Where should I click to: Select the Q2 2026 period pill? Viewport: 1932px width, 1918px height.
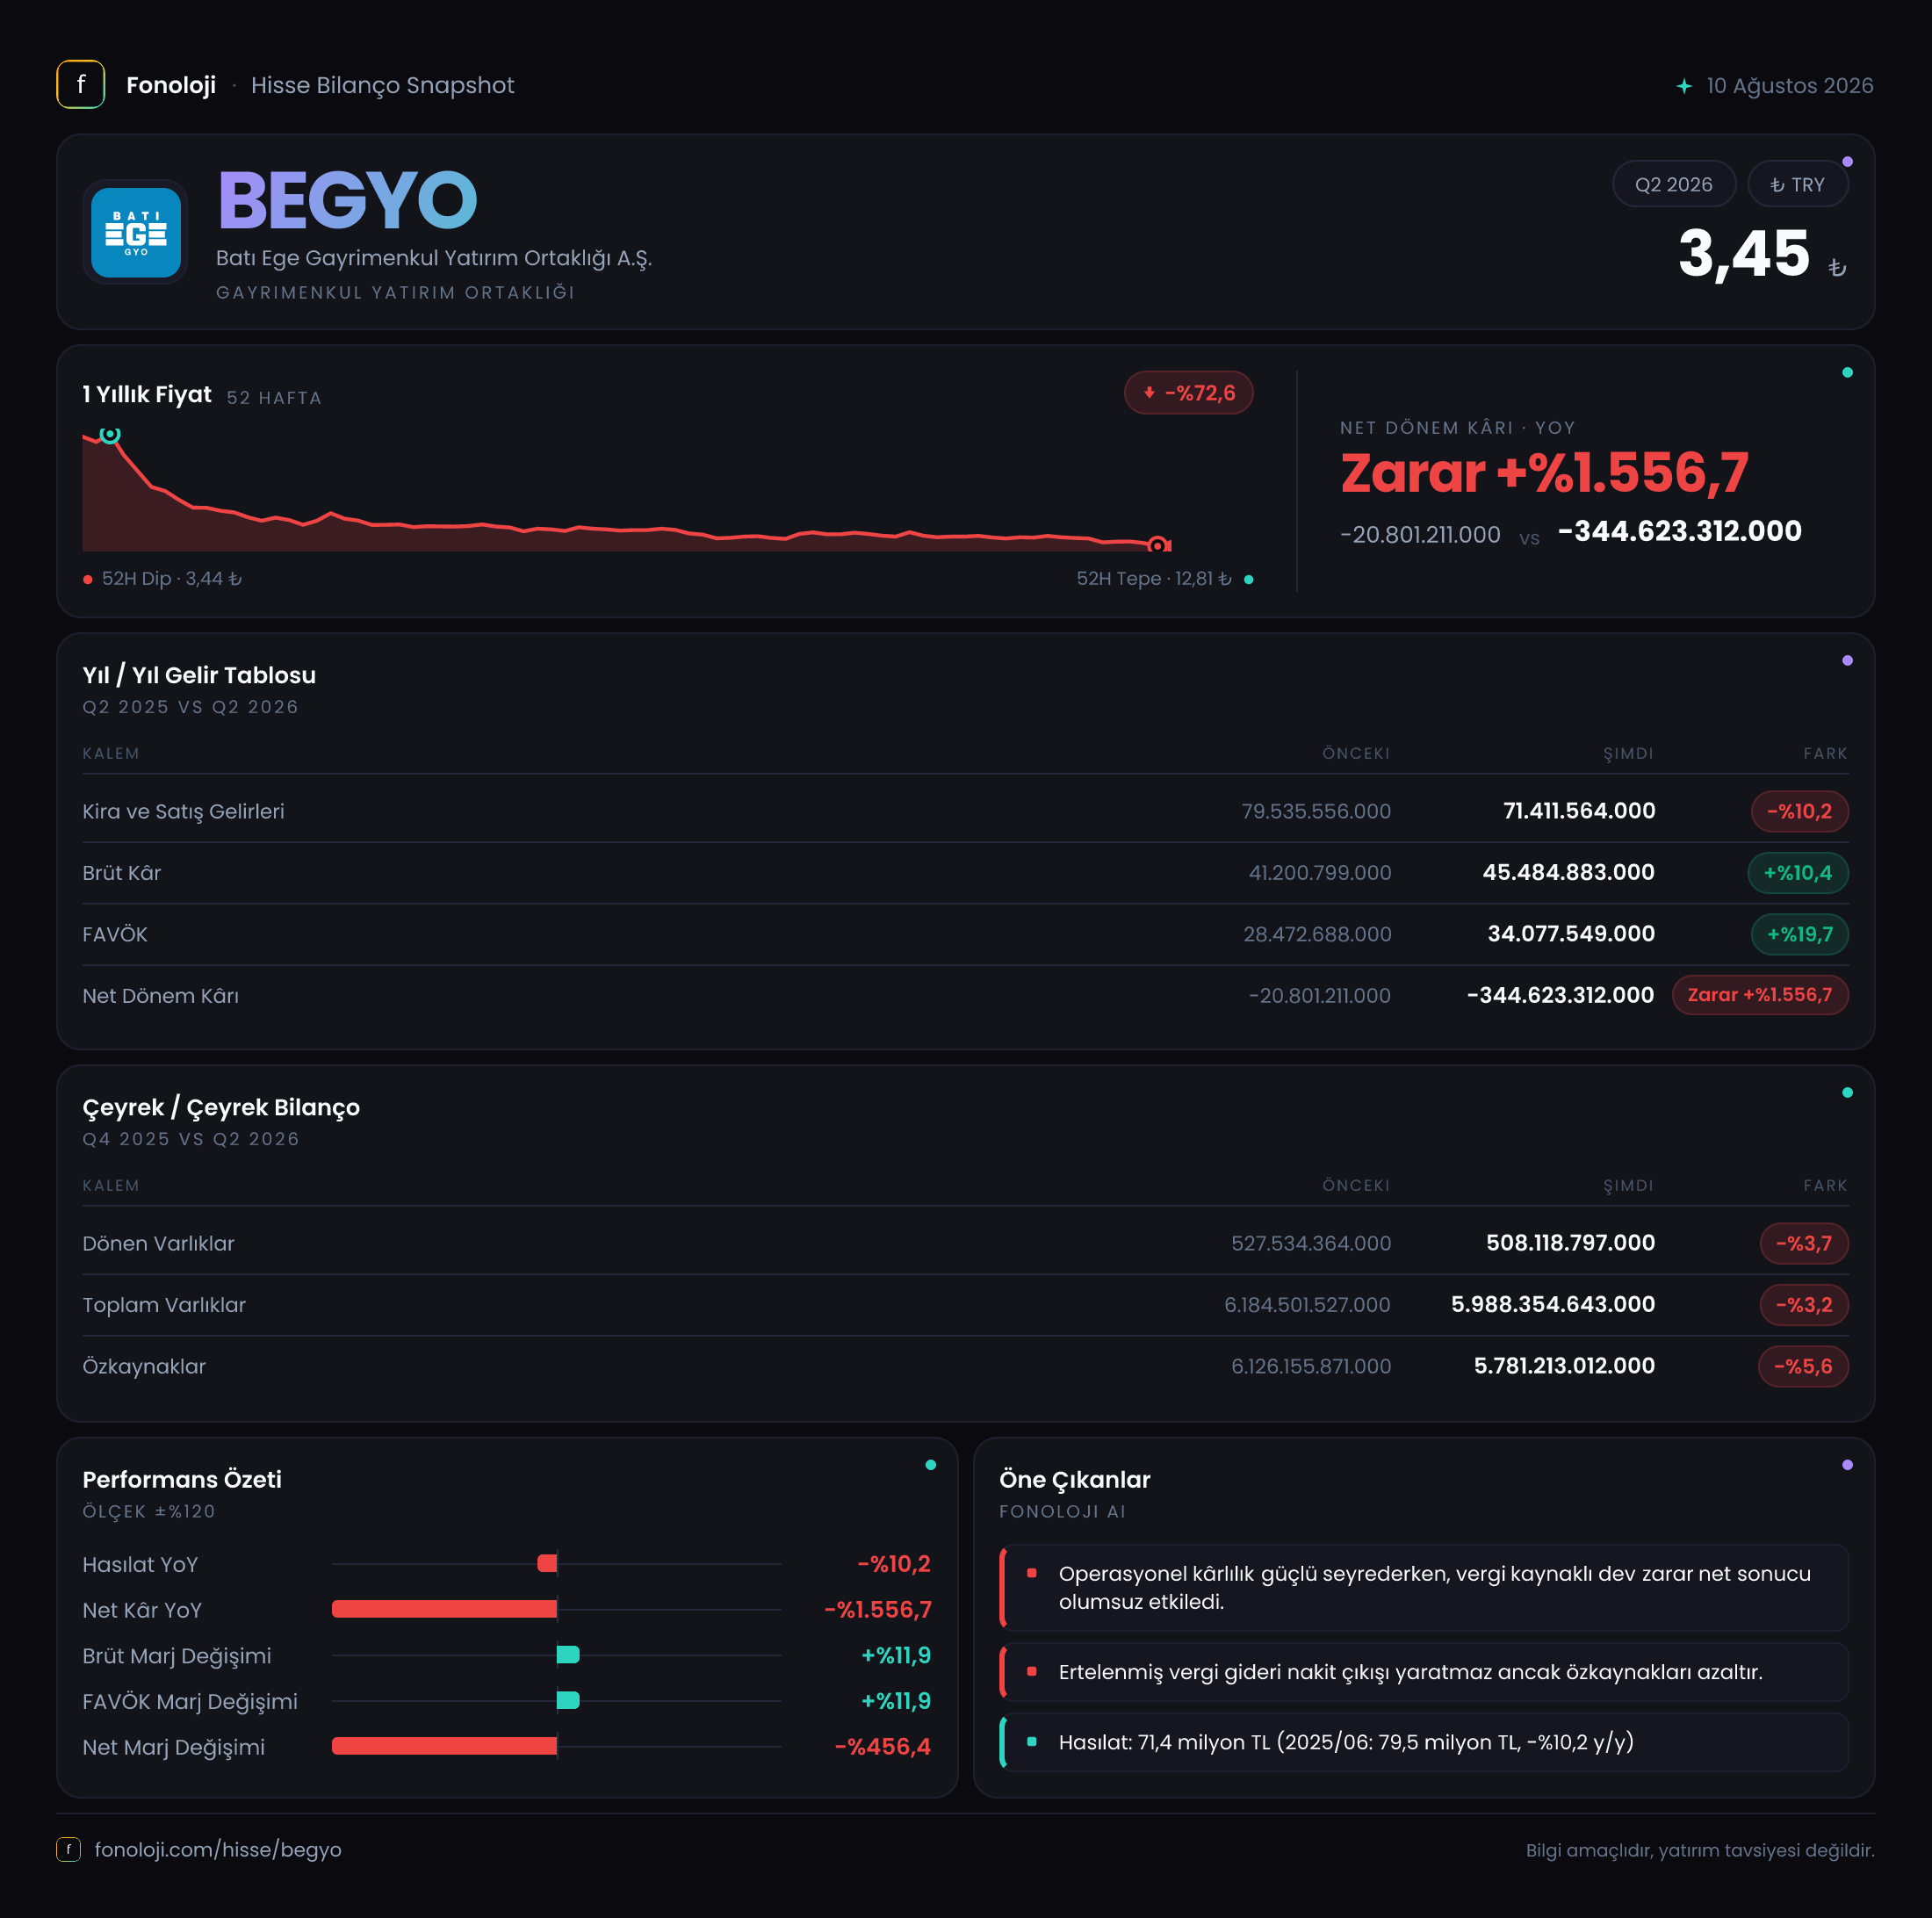pos(1673,184)
